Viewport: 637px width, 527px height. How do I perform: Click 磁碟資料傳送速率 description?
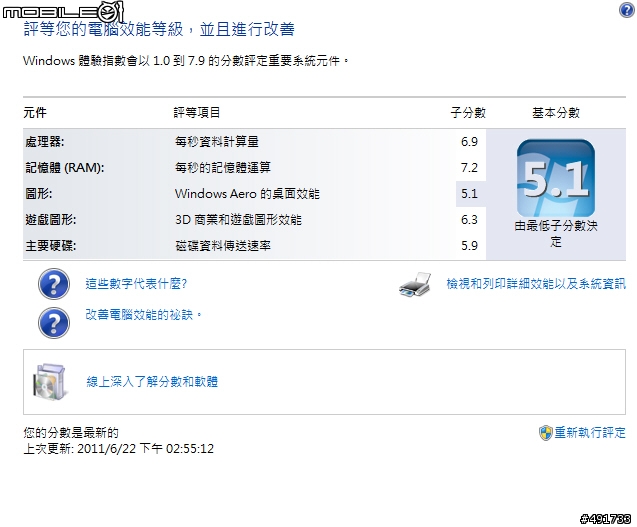pos(223,246)
